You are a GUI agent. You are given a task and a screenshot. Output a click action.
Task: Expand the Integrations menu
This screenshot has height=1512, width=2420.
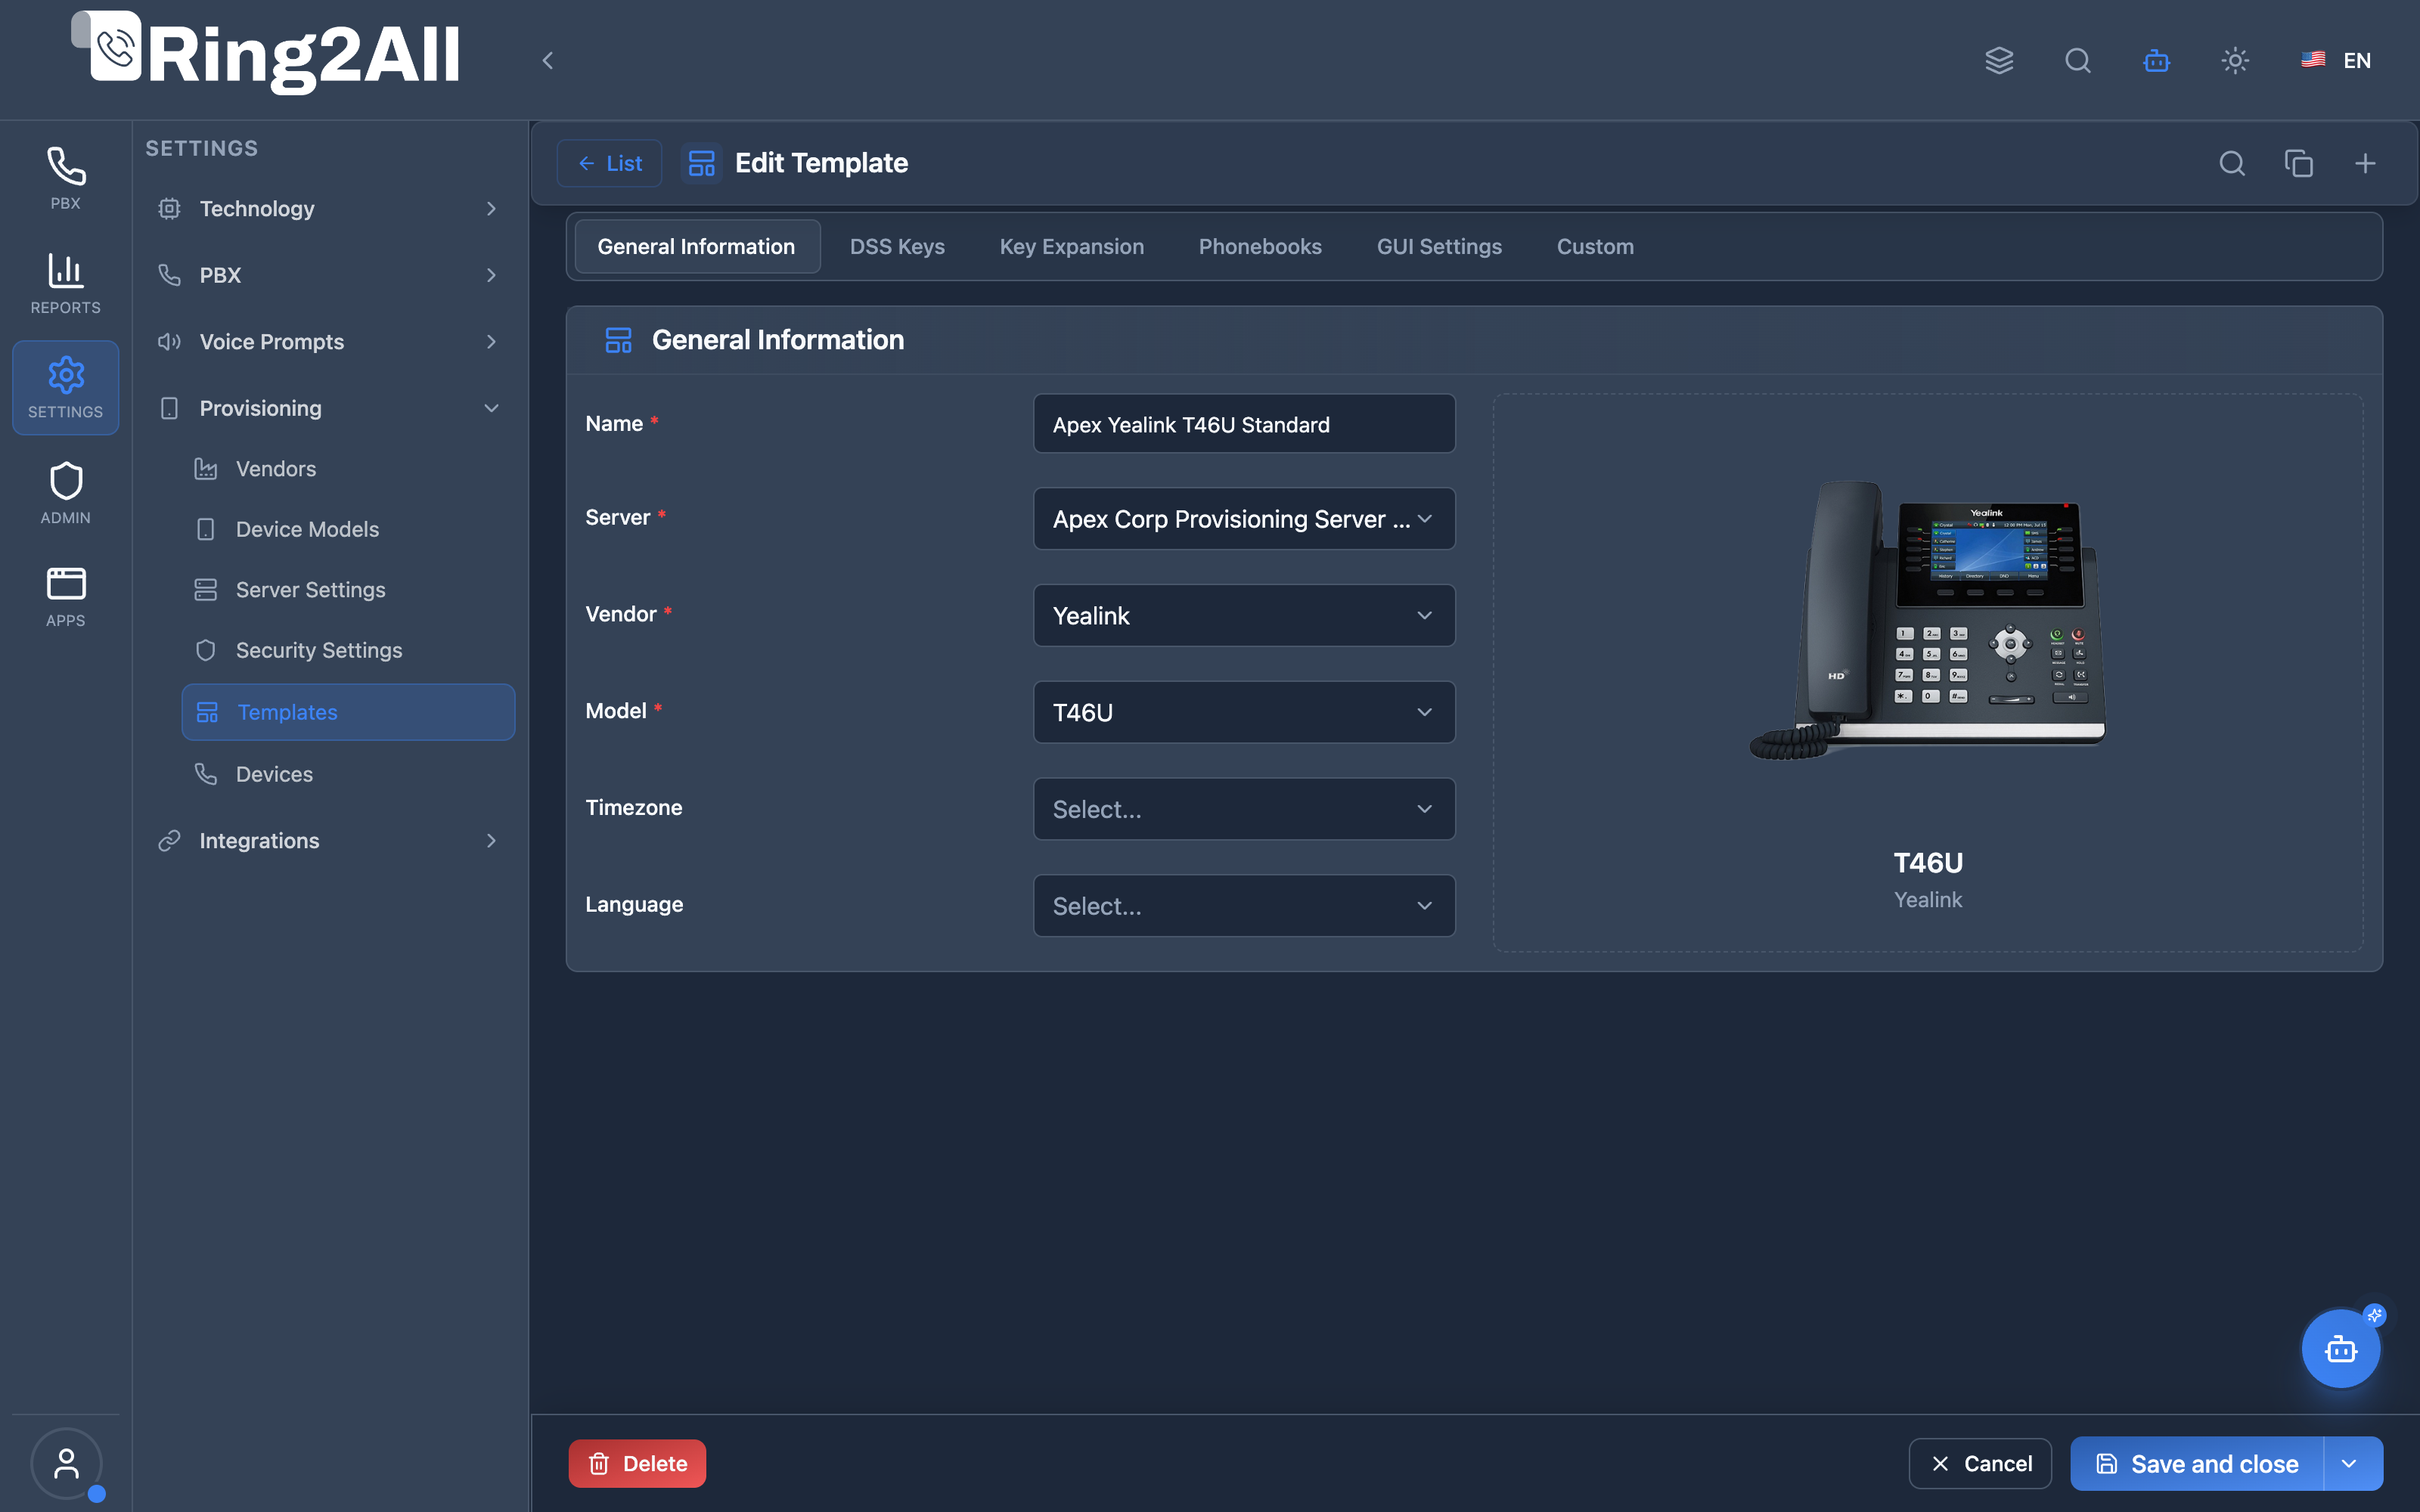329,841
